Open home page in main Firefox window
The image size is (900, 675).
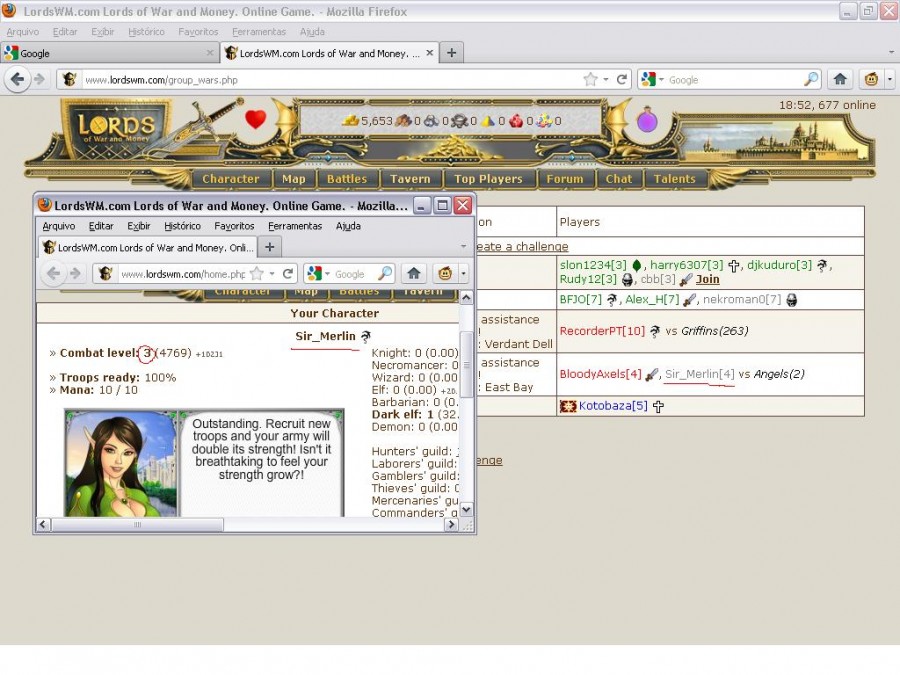coord(840,79)
